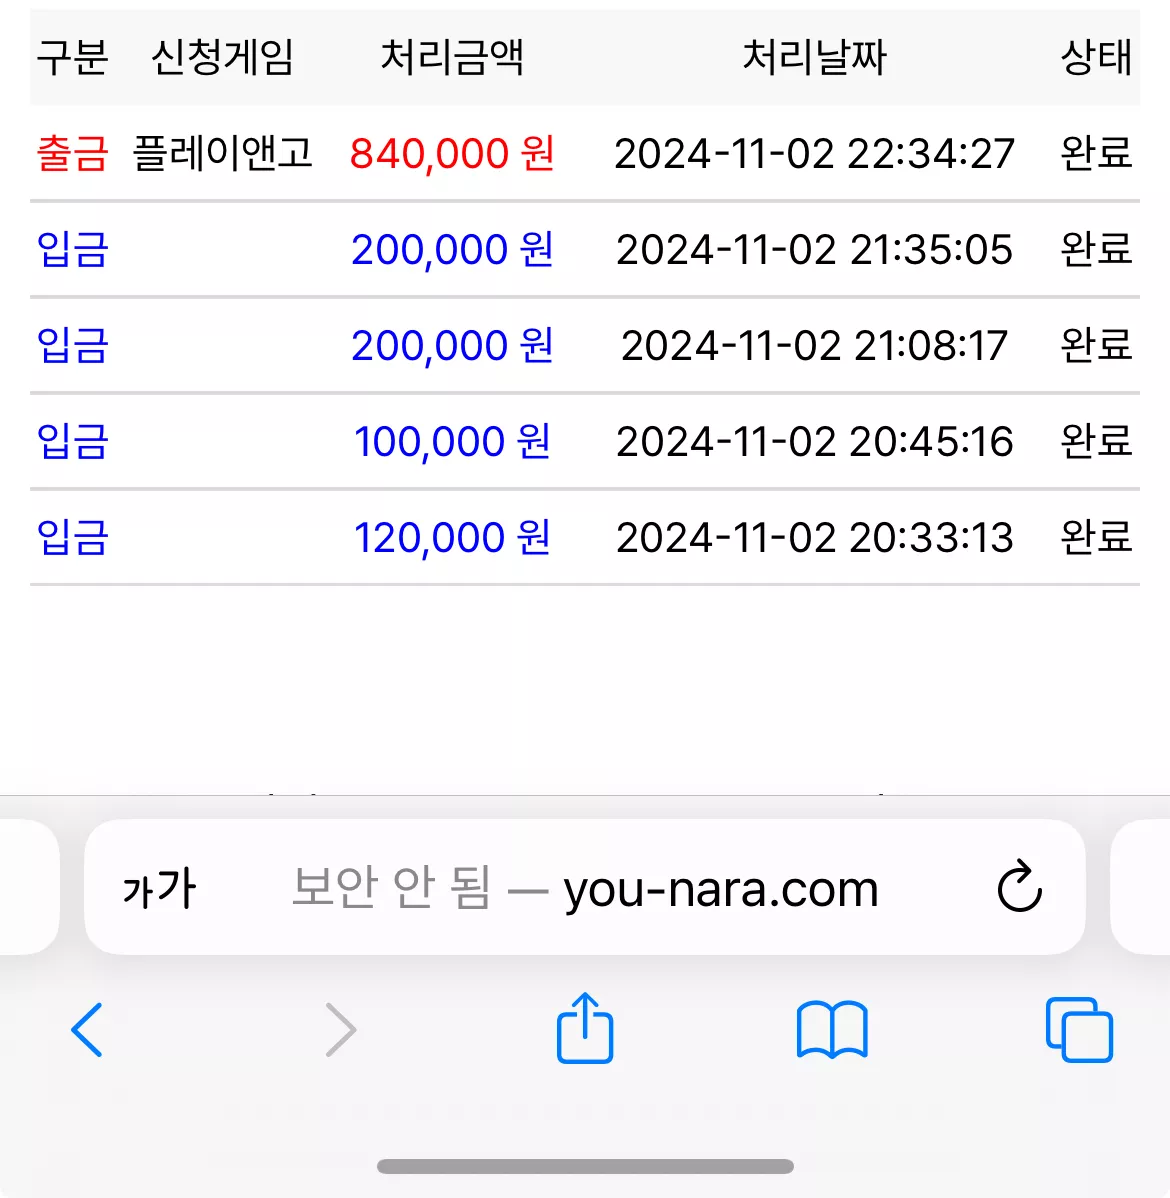The width and height of the screenshot is (1170, 1198).
Task: Tap the you-nara.com address field
Action: click(x=585, y=887)
